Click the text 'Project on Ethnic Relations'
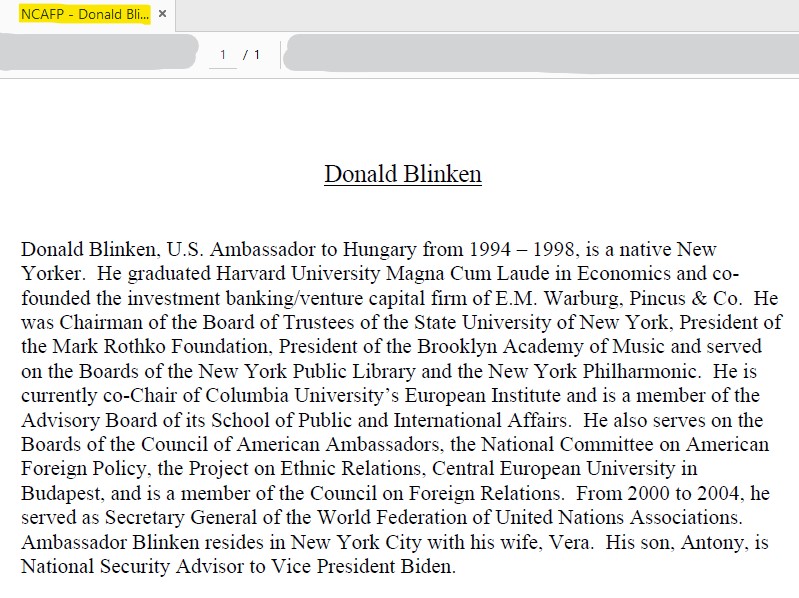The width and height of the screenshot is (799, 598). pos(305,468)
